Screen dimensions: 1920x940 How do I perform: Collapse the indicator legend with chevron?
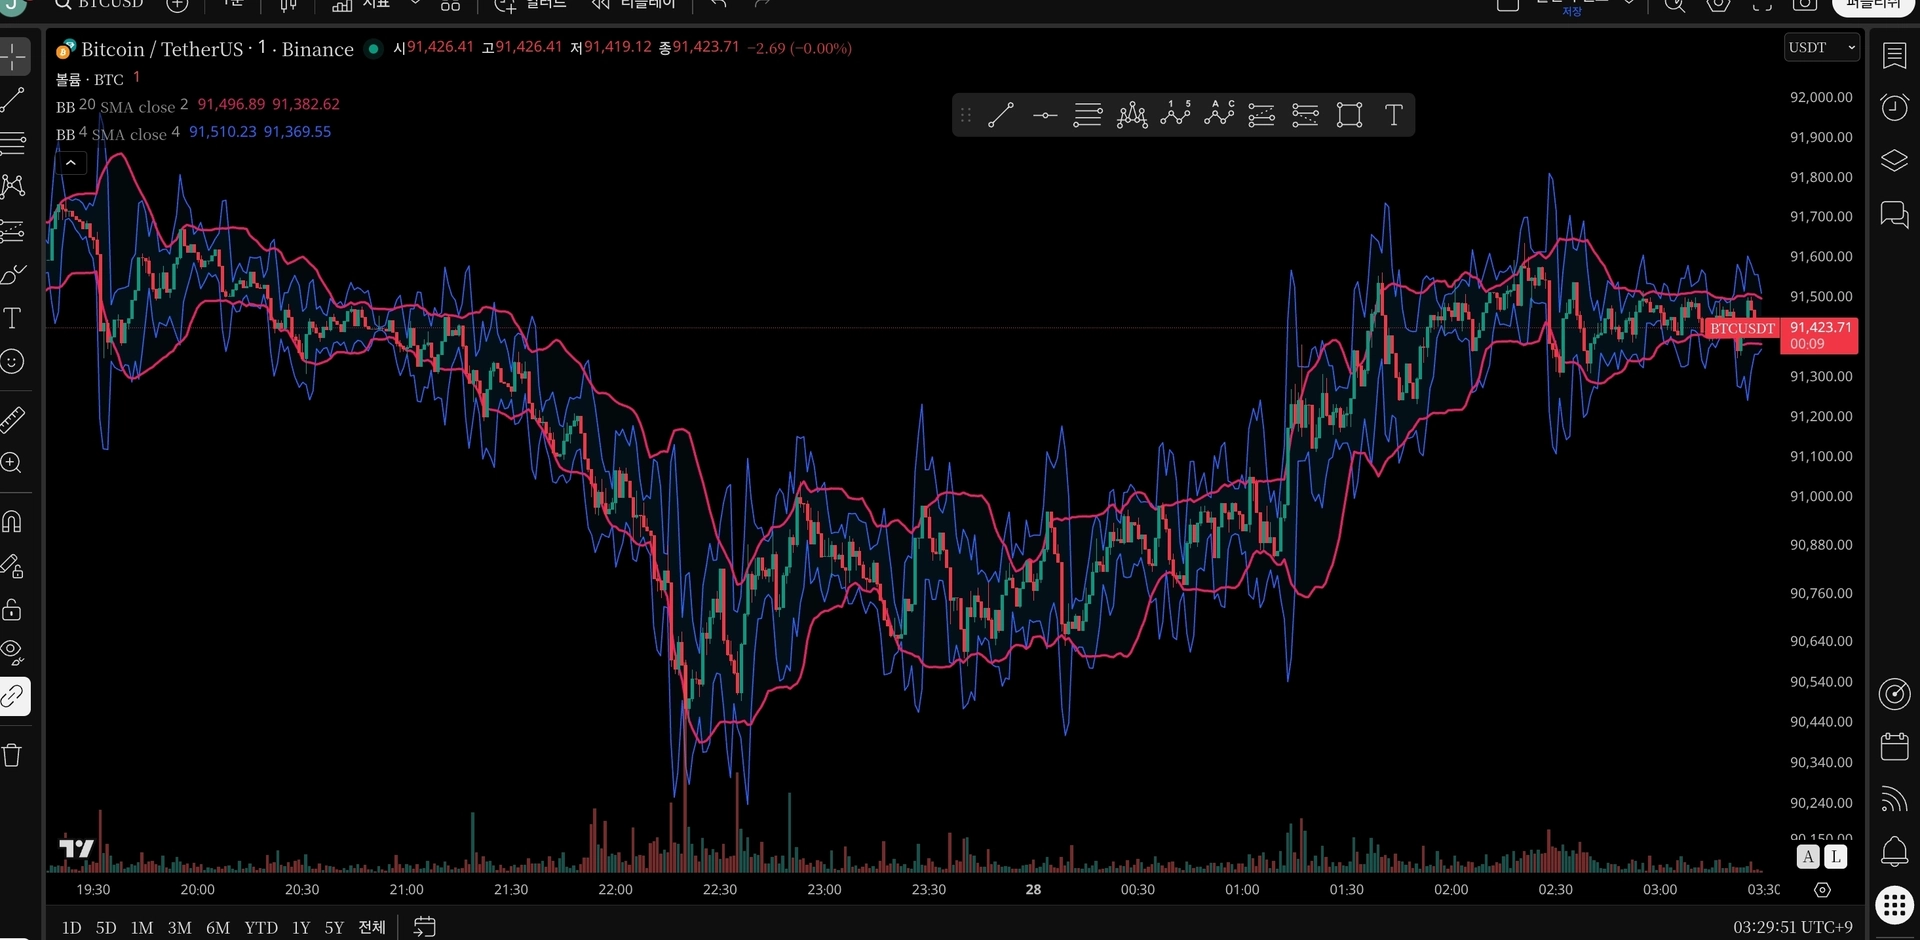(71, 162)
